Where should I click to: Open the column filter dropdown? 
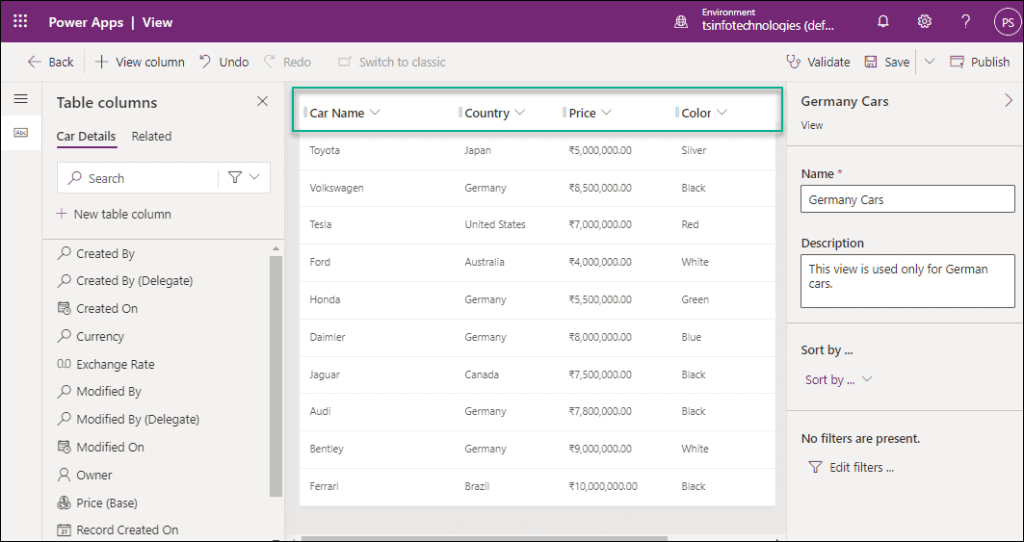[x=244, y=178]
